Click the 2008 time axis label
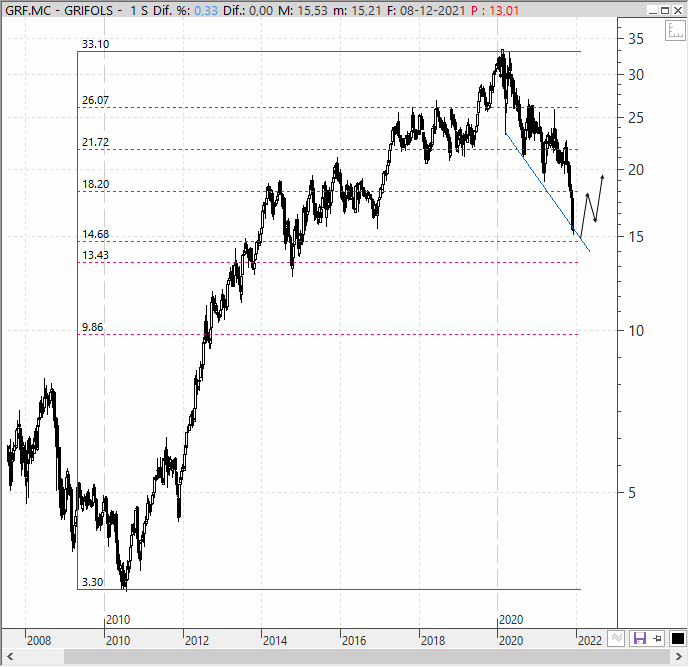The width and height of the screenshot is (689, 667). tap(39, 641)
